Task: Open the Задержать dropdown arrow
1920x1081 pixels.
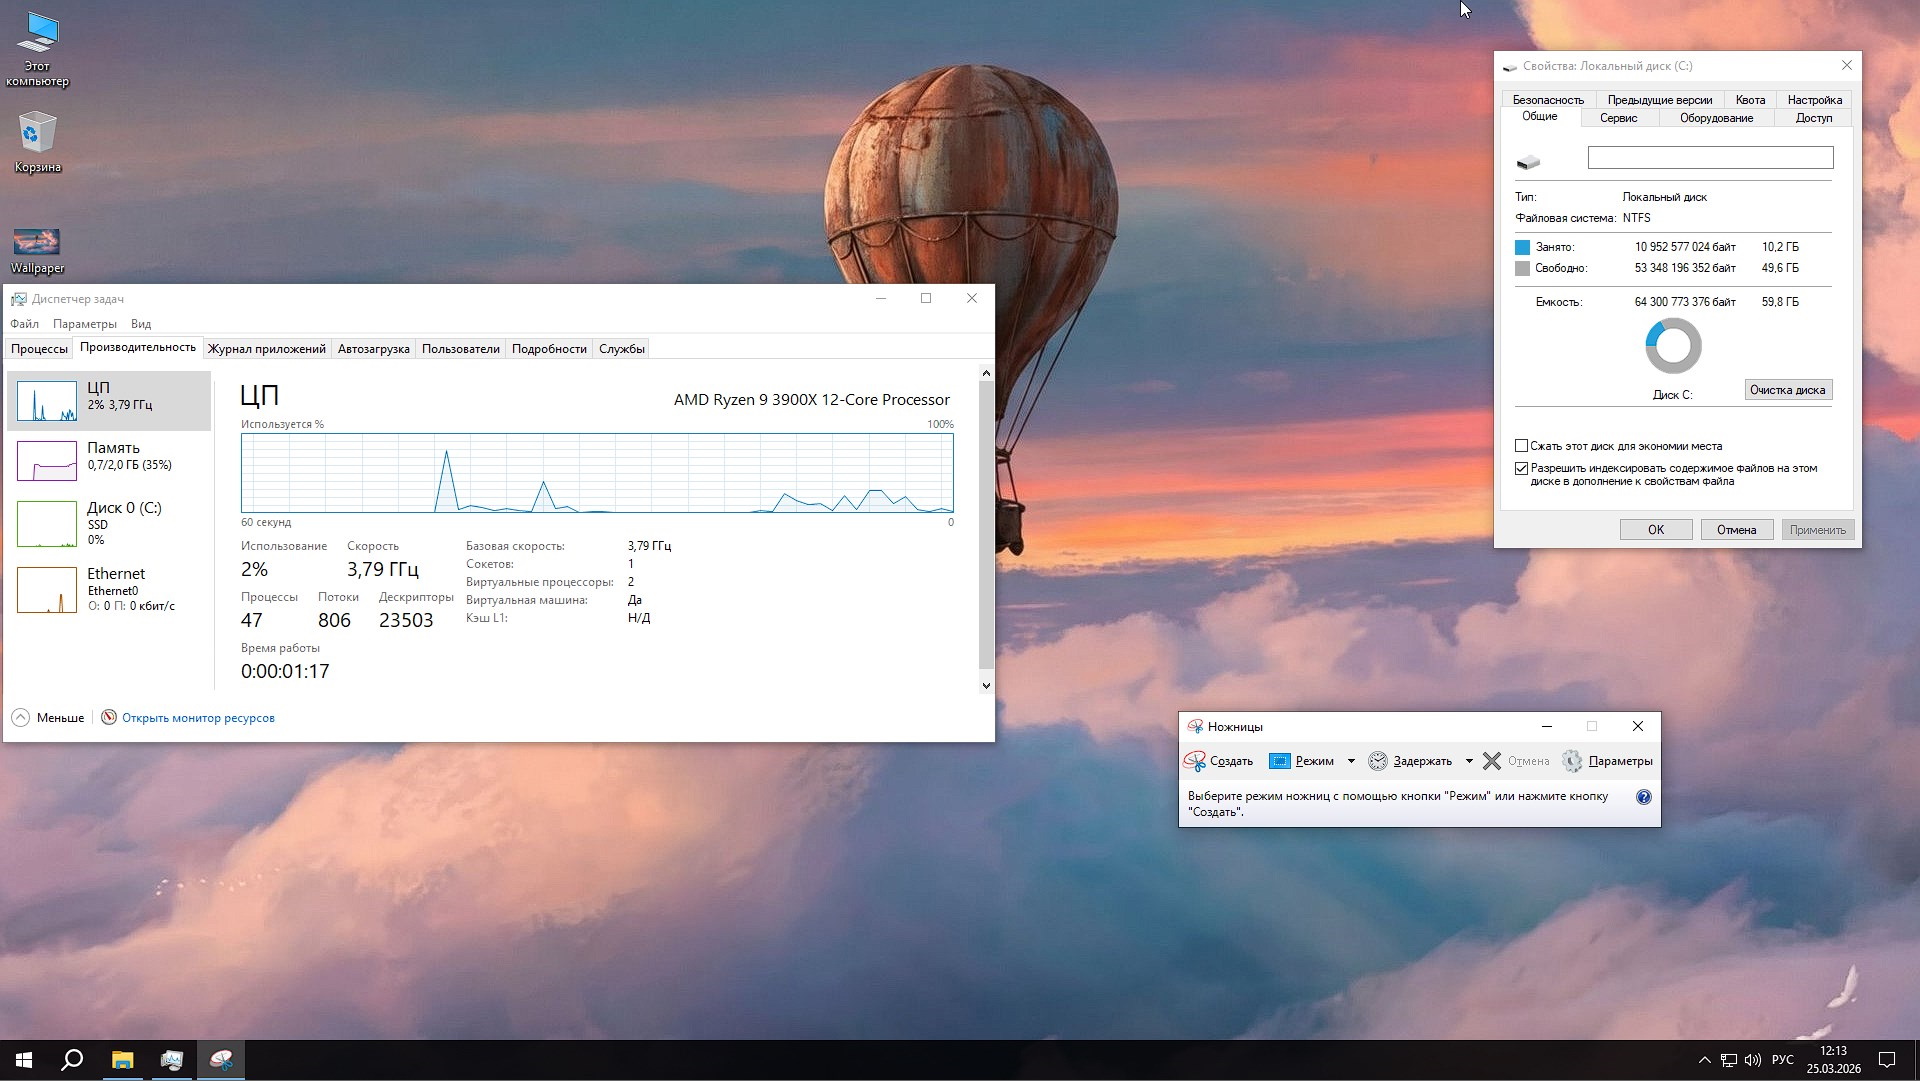Action: click(x=1469, y=761)
